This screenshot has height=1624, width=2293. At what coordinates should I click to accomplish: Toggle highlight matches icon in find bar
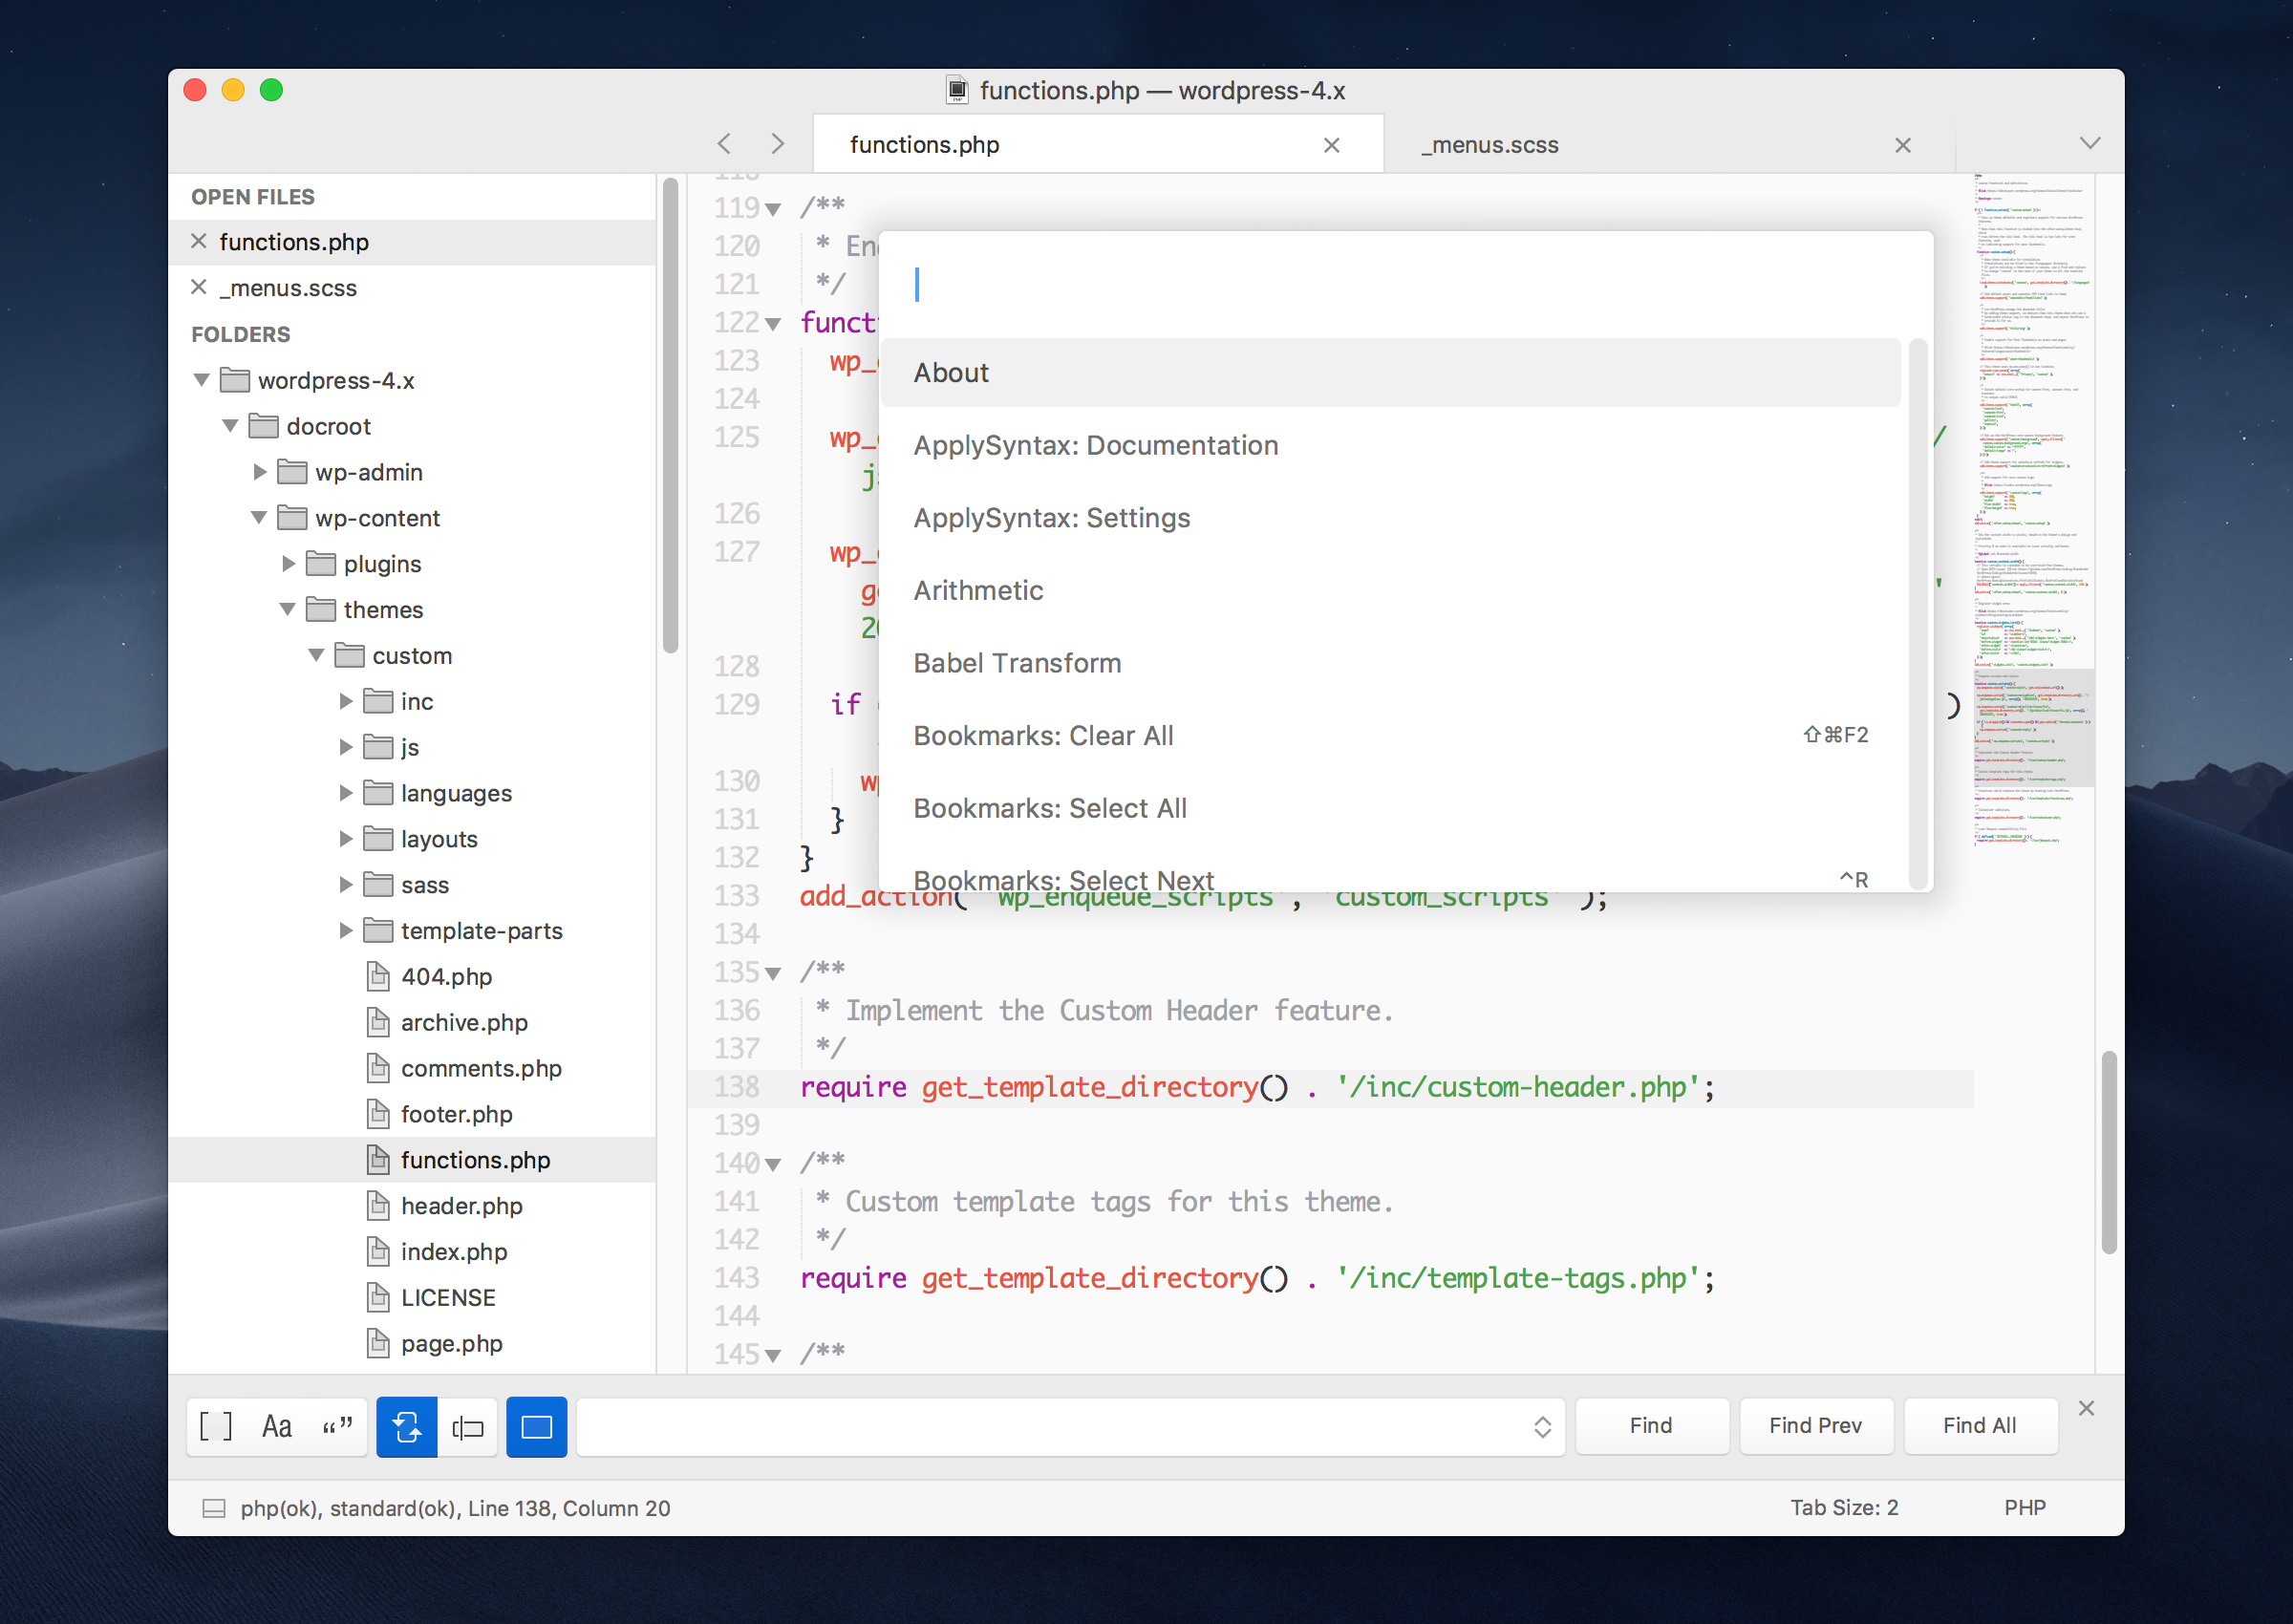pos(537,1426)
